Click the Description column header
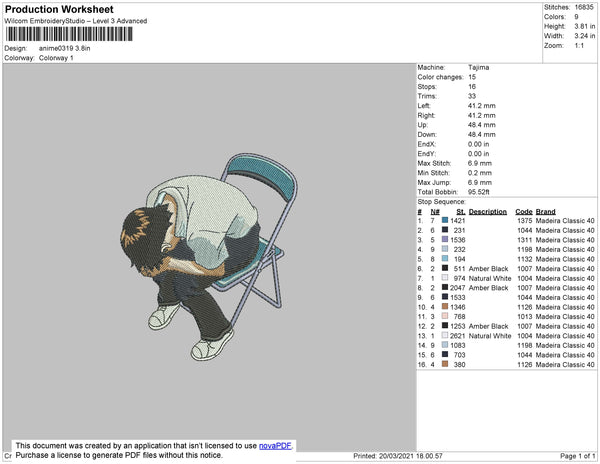 point(488,211)
